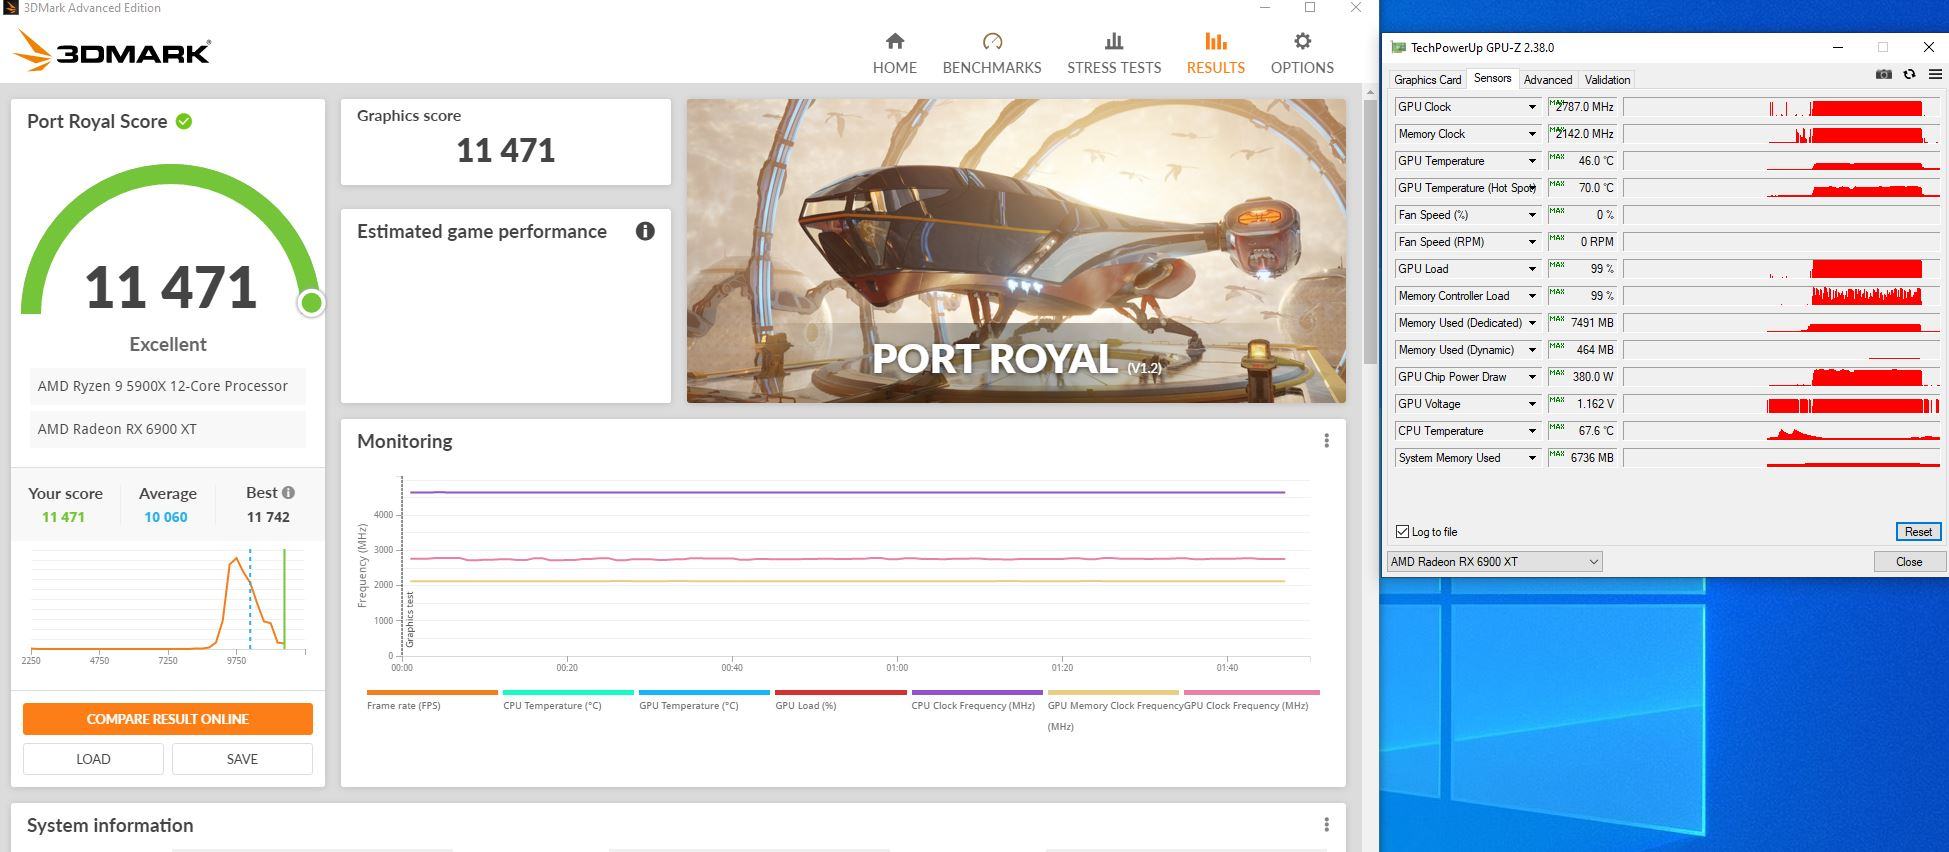Click the MAX indicator for Fan Speed (RPM)

pos(1557,237)
